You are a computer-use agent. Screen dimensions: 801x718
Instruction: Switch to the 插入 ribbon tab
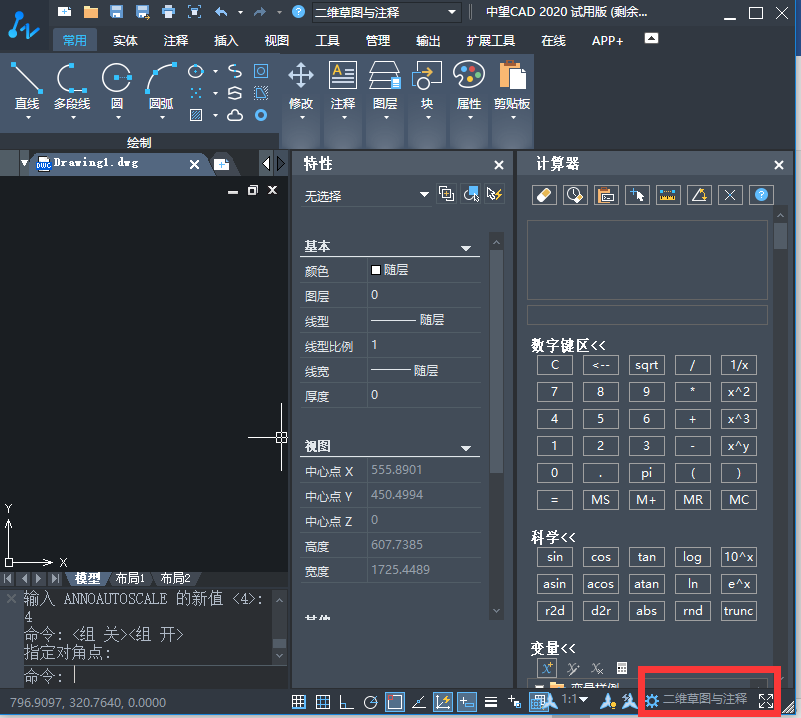coord(226,41)
